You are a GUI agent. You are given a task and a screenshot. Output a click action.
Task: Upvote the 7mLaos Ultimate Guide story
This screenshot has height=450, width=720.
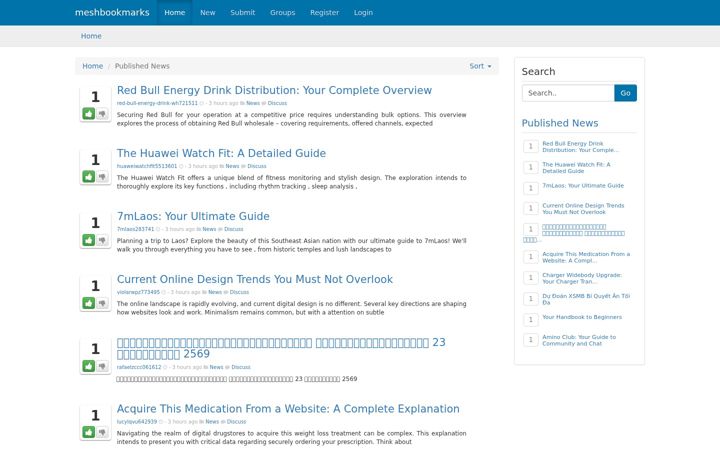[89, 240]
